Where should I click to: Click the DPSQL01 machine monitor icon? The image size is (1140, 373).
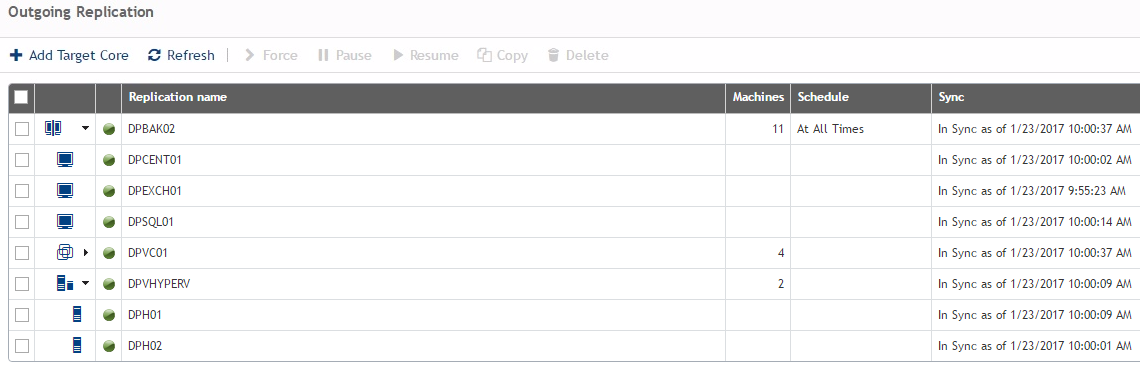tap(65, 222)
